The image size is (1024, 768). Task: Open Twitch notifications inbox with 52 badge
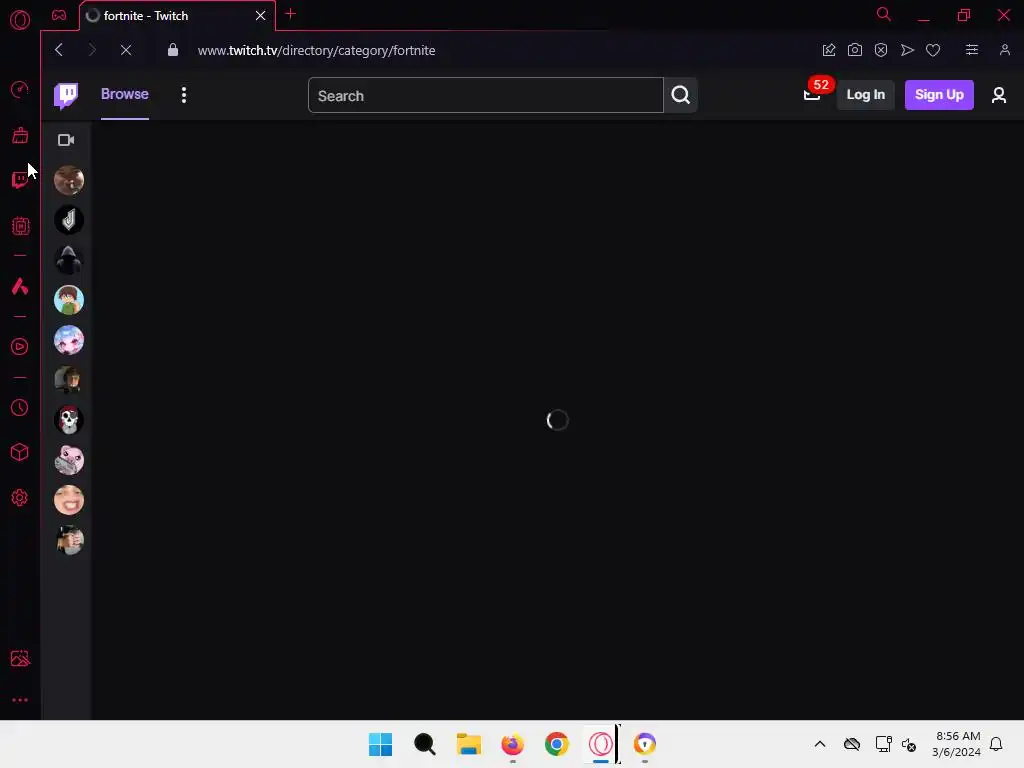click(x=812, y=95)
